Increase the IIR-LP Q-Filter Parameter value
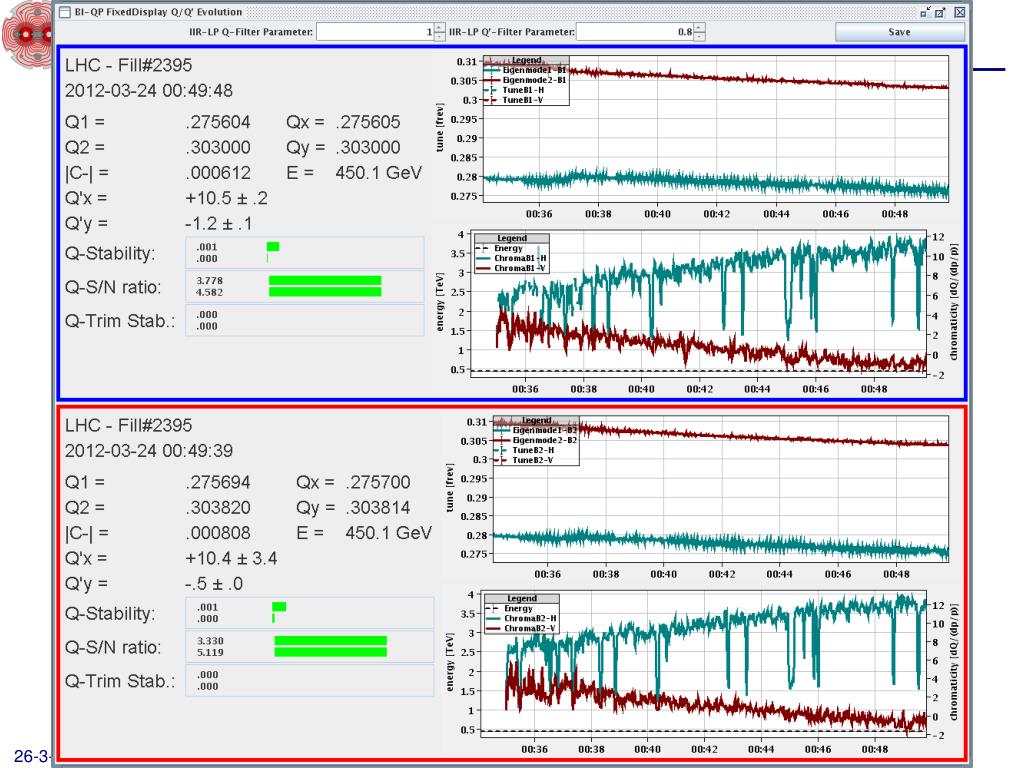Image resolution: width=1024 pixels, height=768 pixels. point(441,28)
